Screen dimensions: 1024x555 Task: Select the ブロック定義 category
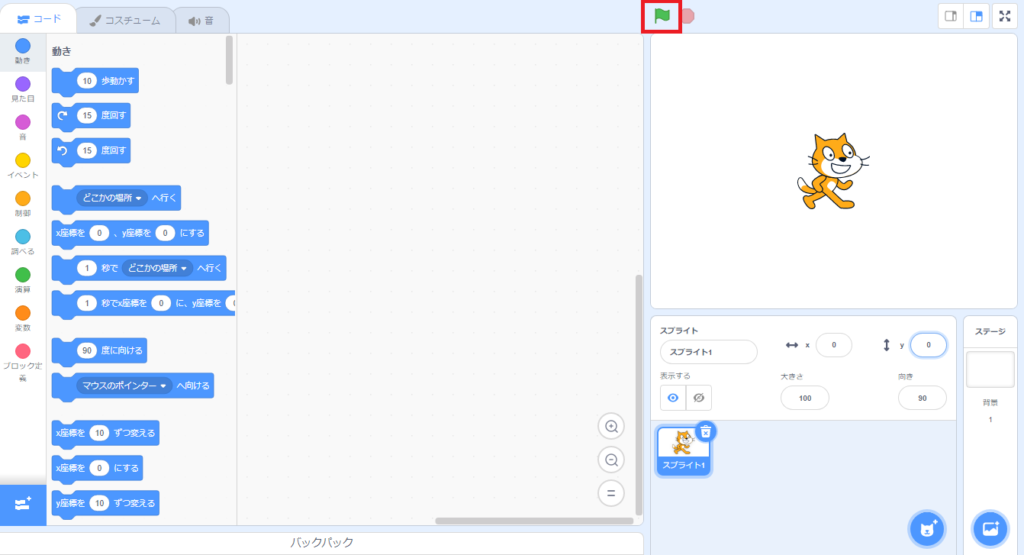(23, 363)
